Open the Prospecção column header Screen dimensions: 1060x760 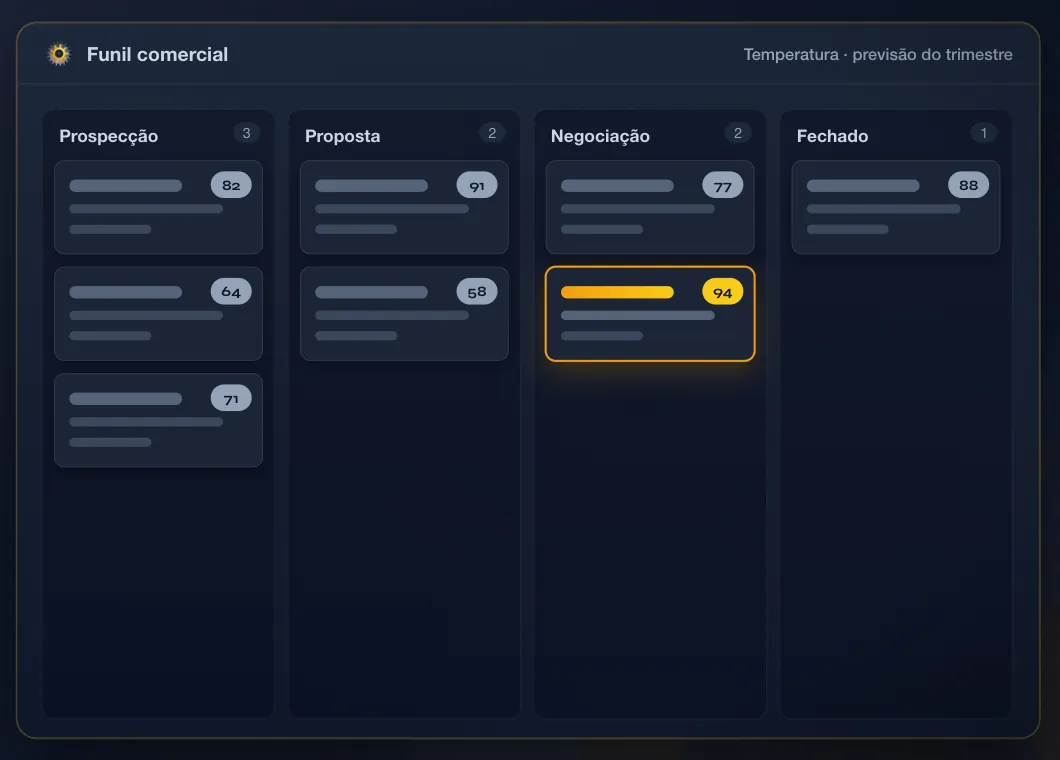[108, 136]
